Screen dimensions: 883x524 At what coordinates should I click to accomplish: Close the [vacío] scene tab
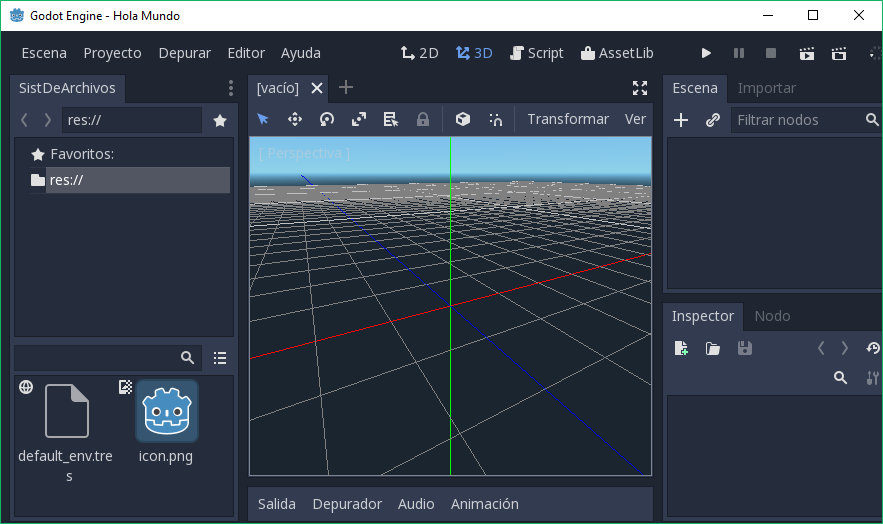317,88
